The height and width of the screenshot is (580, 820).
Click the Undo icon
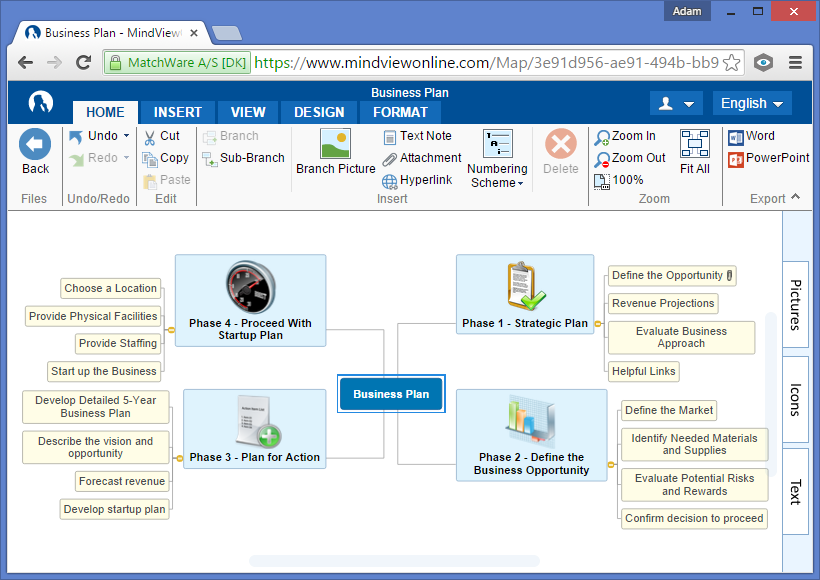[x=76, y=137]
